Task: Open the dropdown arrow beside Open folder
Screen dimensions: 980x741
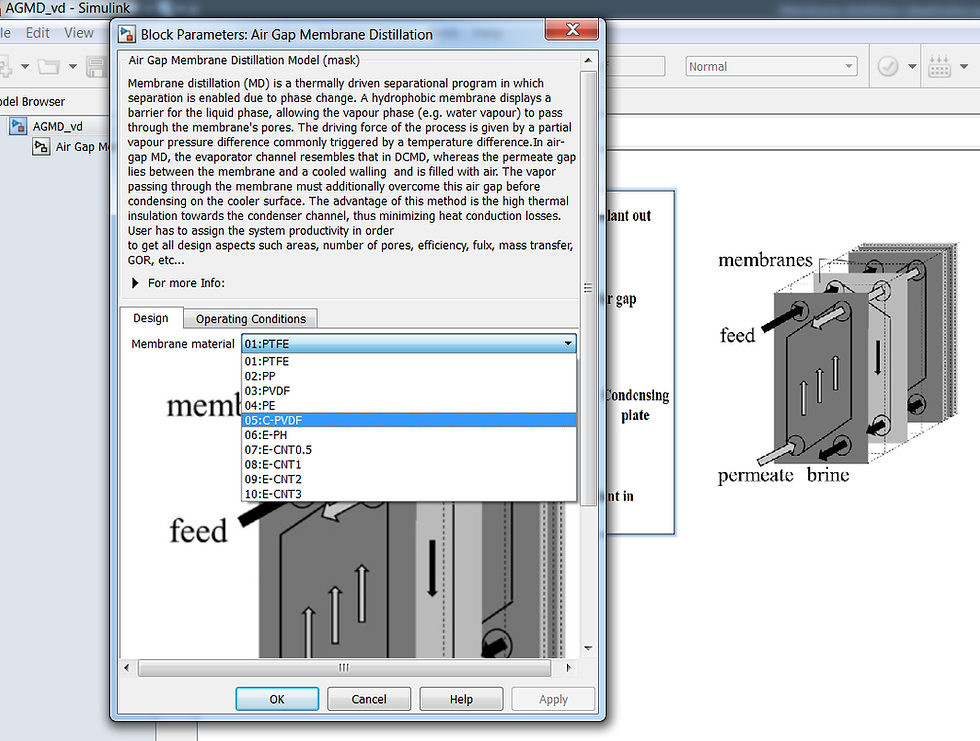Action: click(x=72, y=66)
